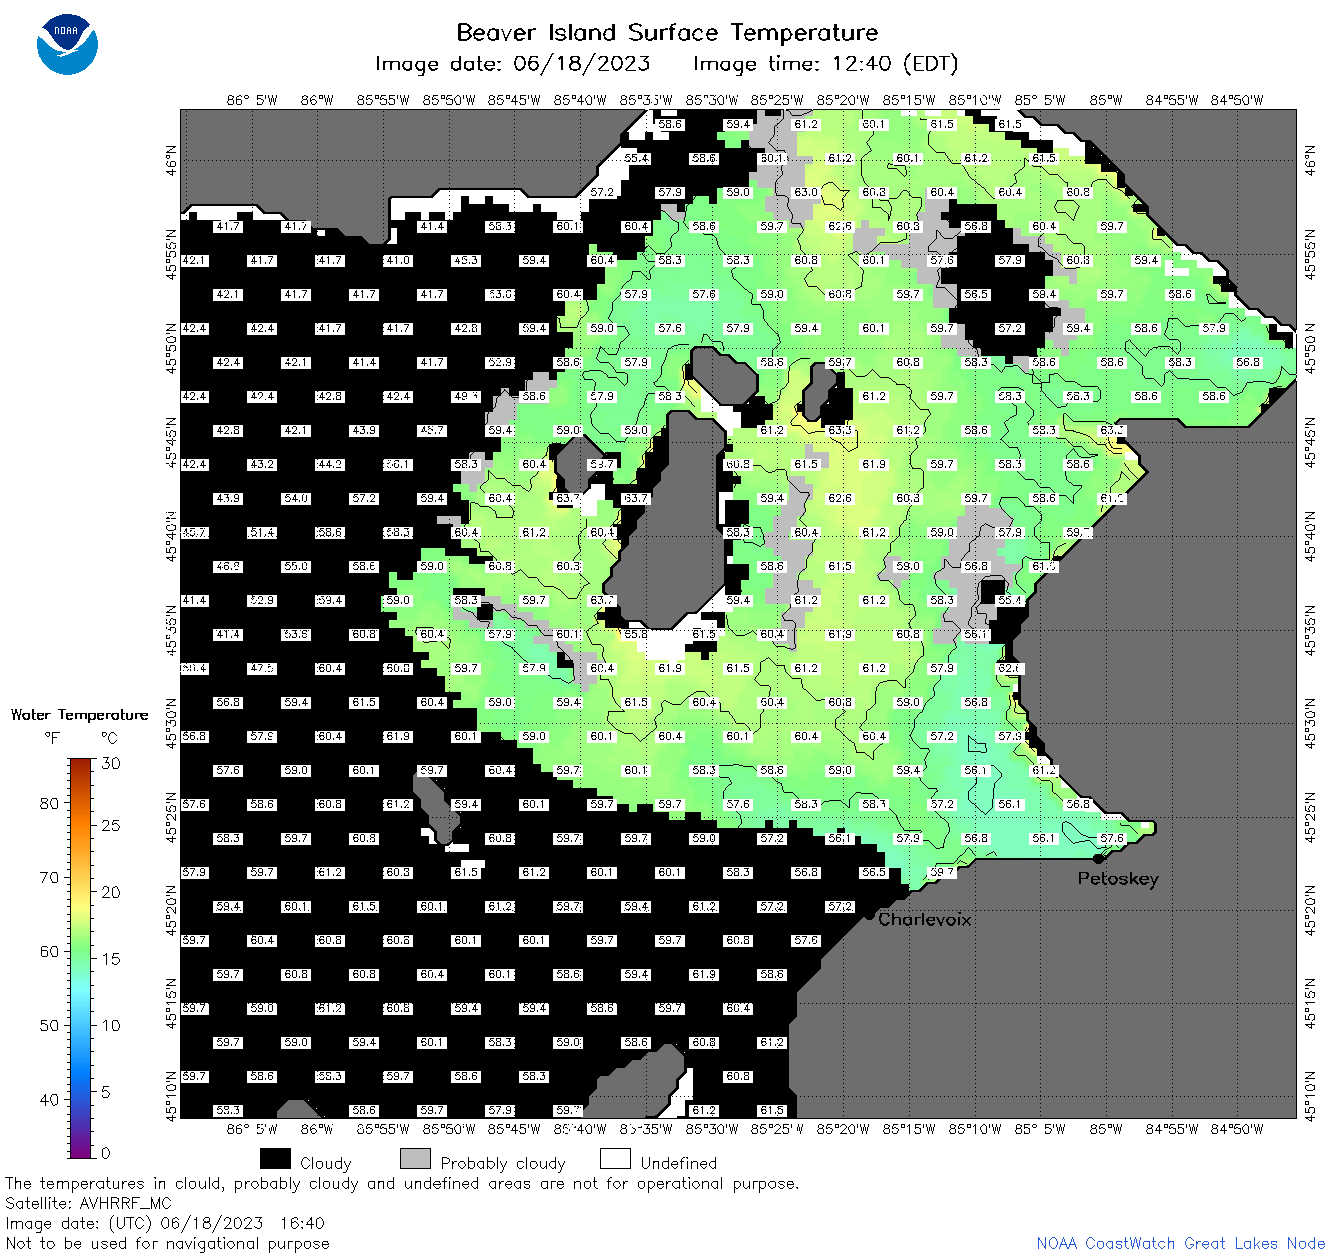Click the 47.5 temperature reading
This screenshot has height=1259, width=1336.
click(262, 668)
